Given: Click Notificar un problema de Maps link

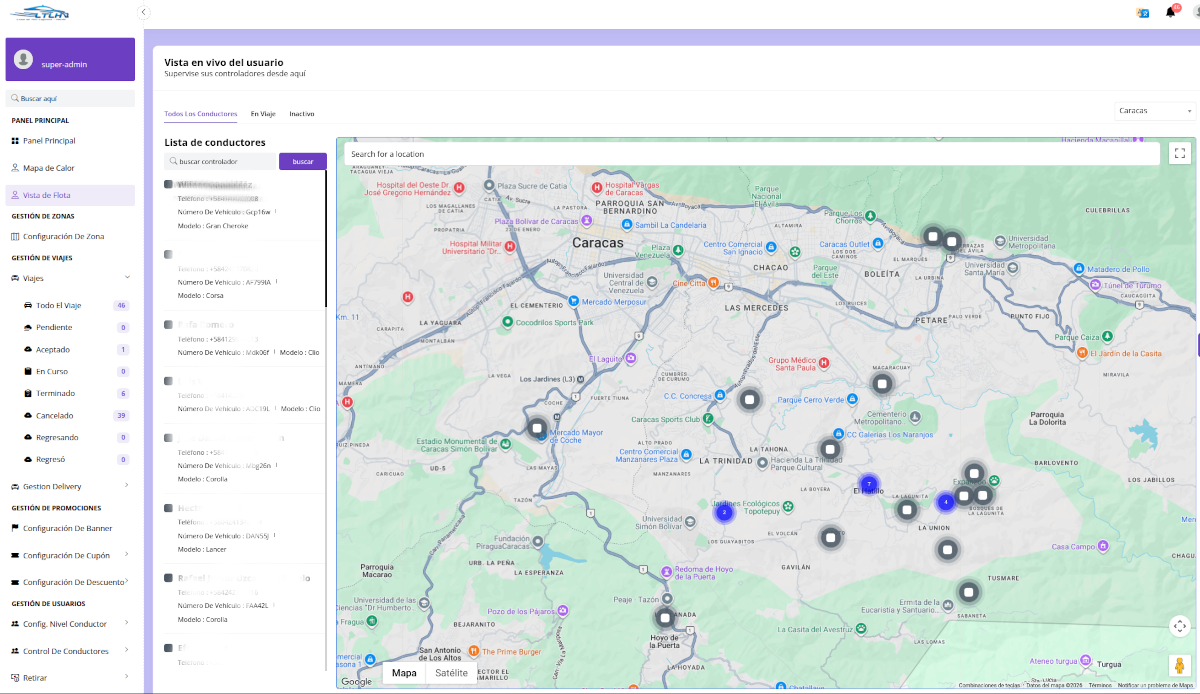Looking at the screenshot, I should coord(1157,685).
